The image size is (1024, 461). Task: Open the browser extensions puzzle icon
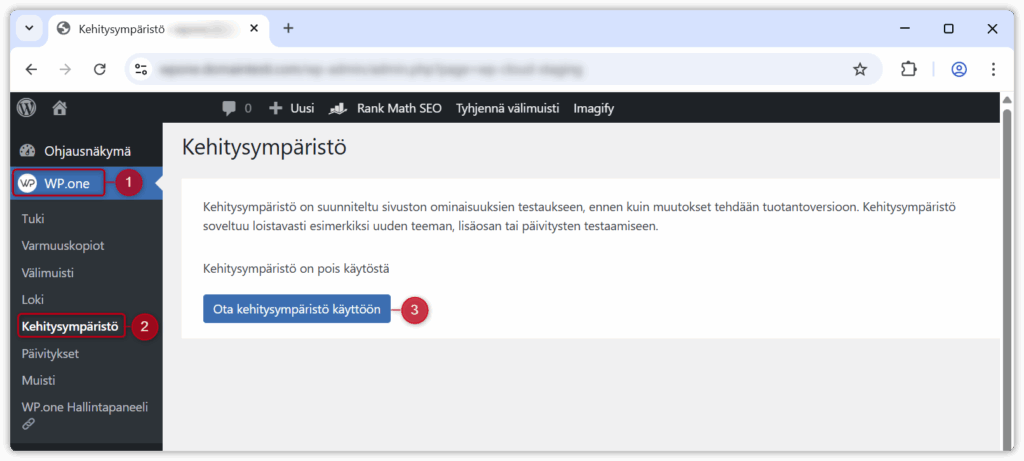coord(908,69)
